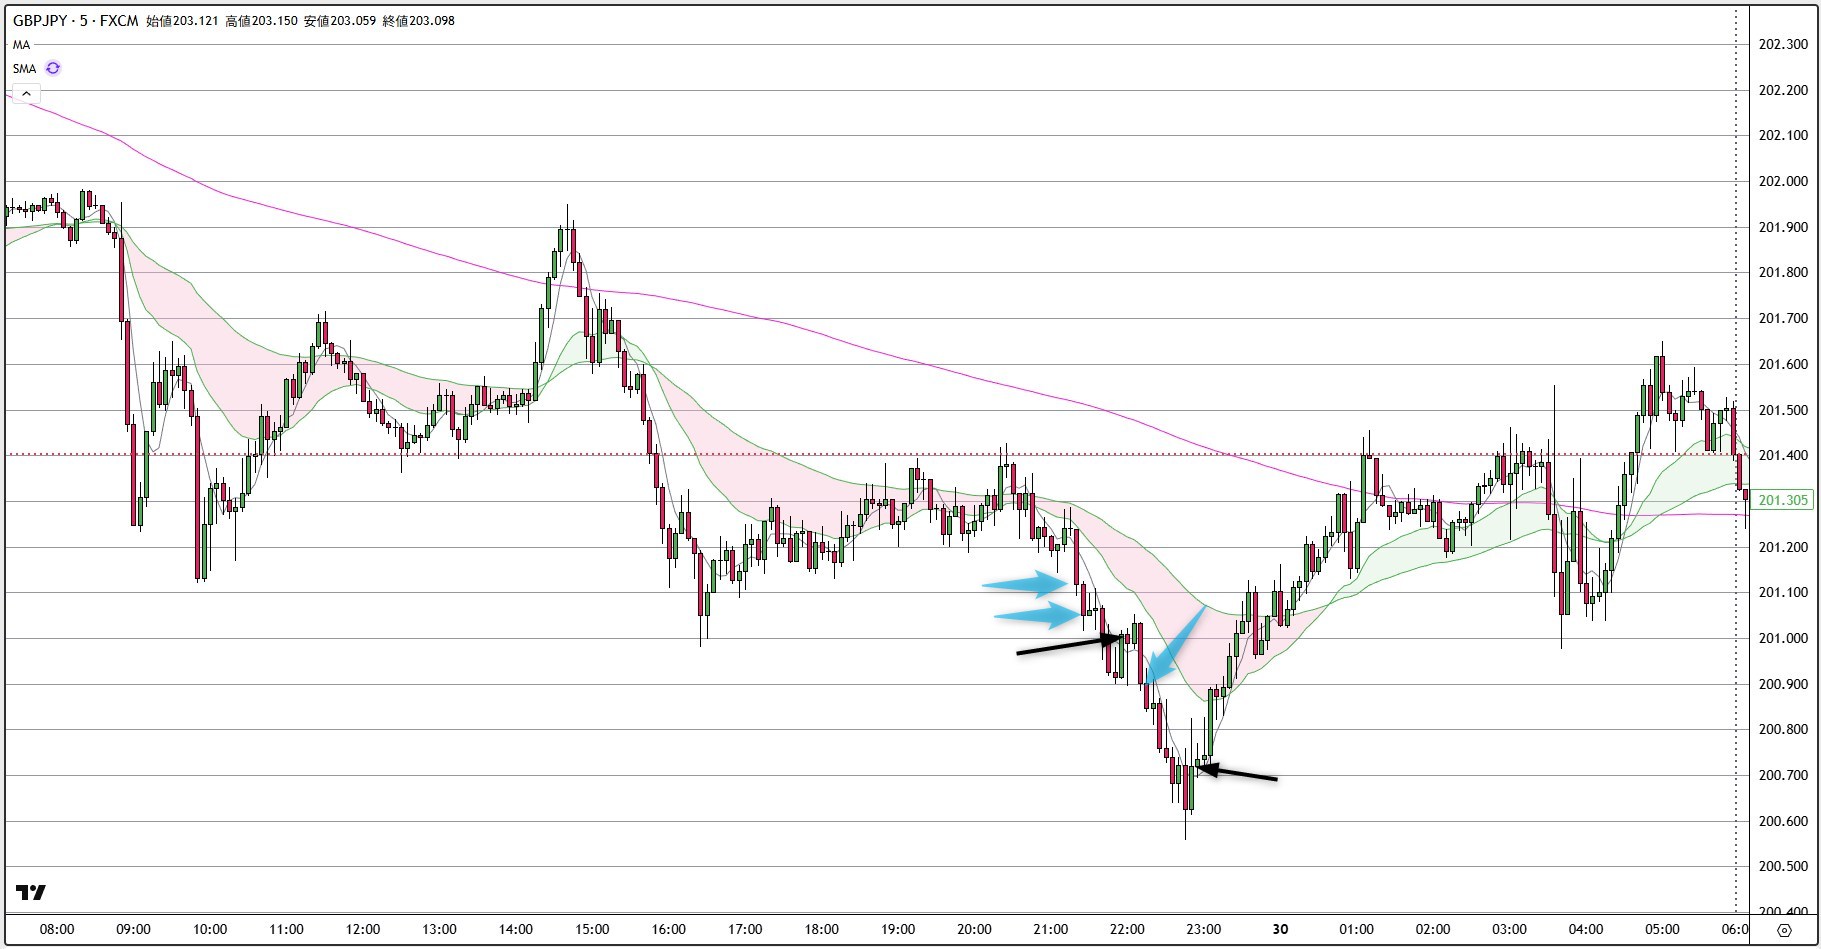Select the upper blue horizontal arrow drawing
Image resolution: width=1821 pixels, height=949 pixels.
pyautogui.click(x=1025, y=583)
